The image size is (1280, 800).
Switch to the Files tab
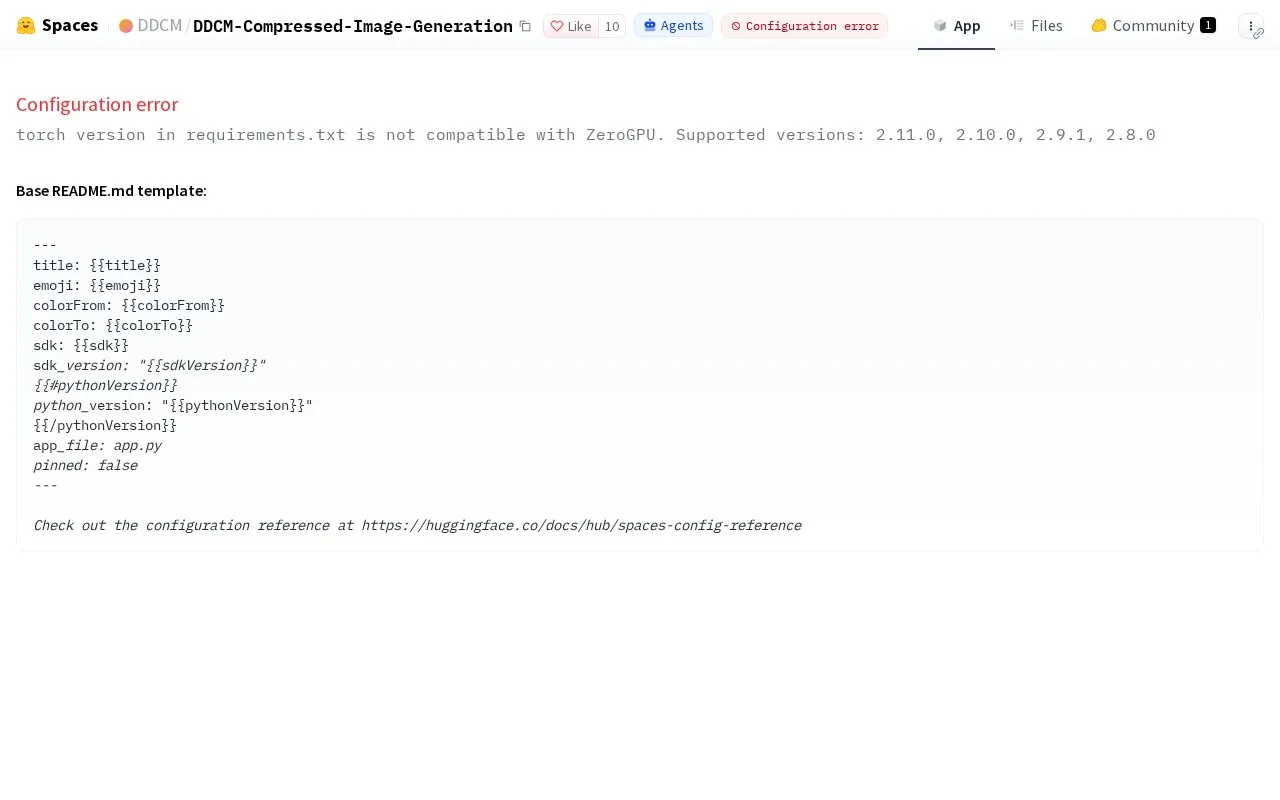coord(1036,25)
